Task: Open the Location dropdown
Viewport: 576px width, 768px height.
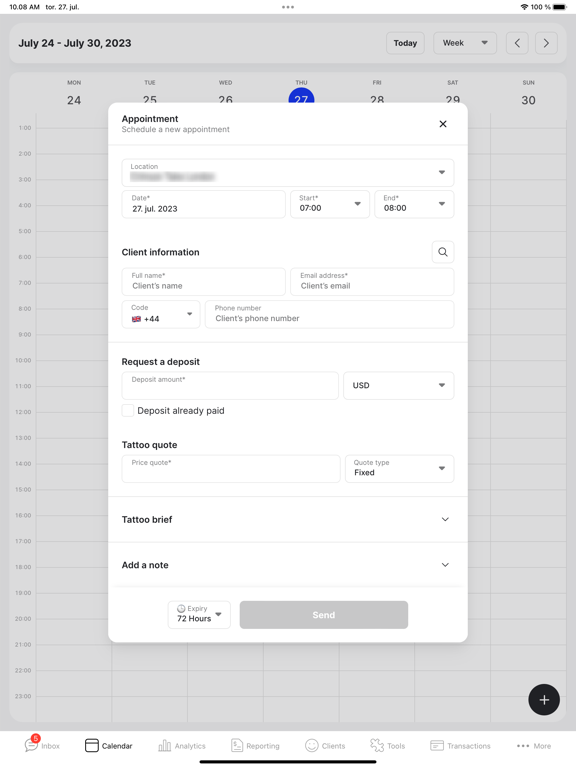Action: (x=288, y=172)
